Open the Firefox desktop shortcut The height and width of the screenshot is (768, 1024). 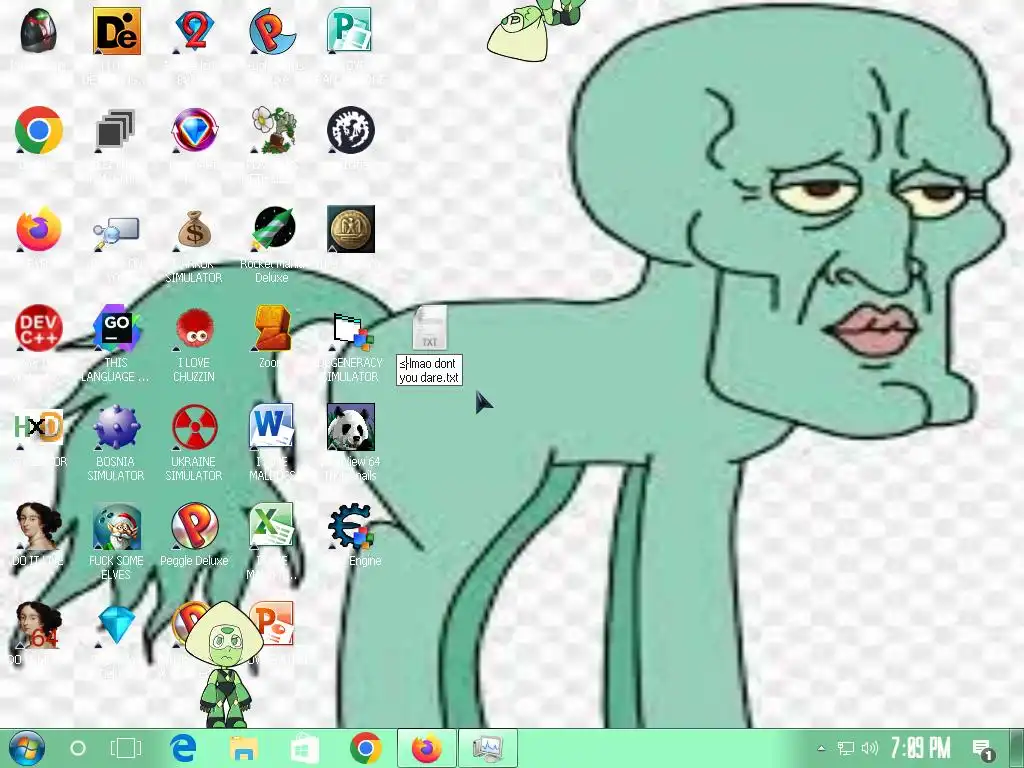click(39, 229)
